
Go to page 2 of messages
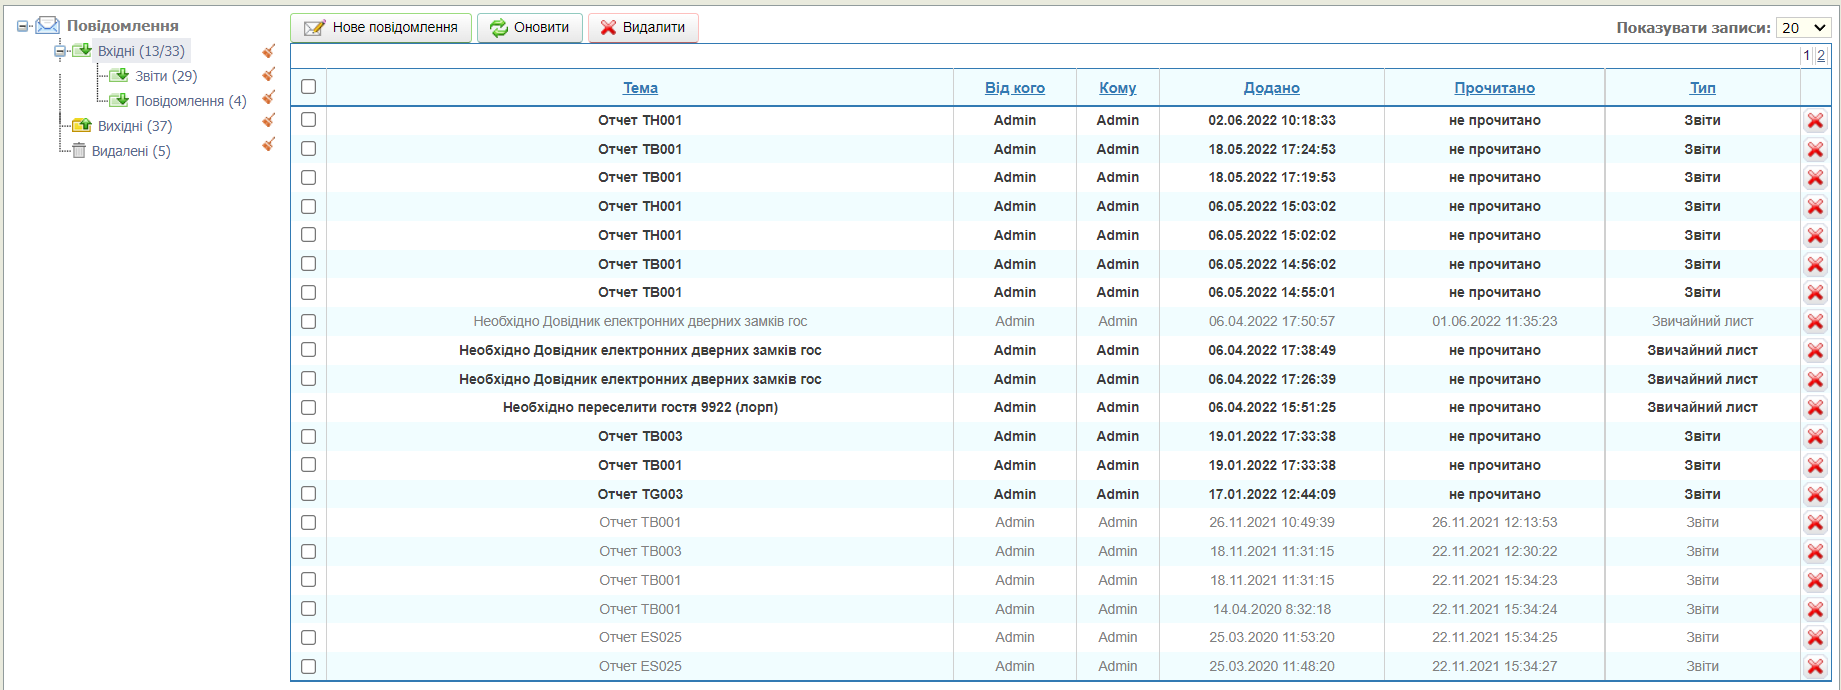1821,56
